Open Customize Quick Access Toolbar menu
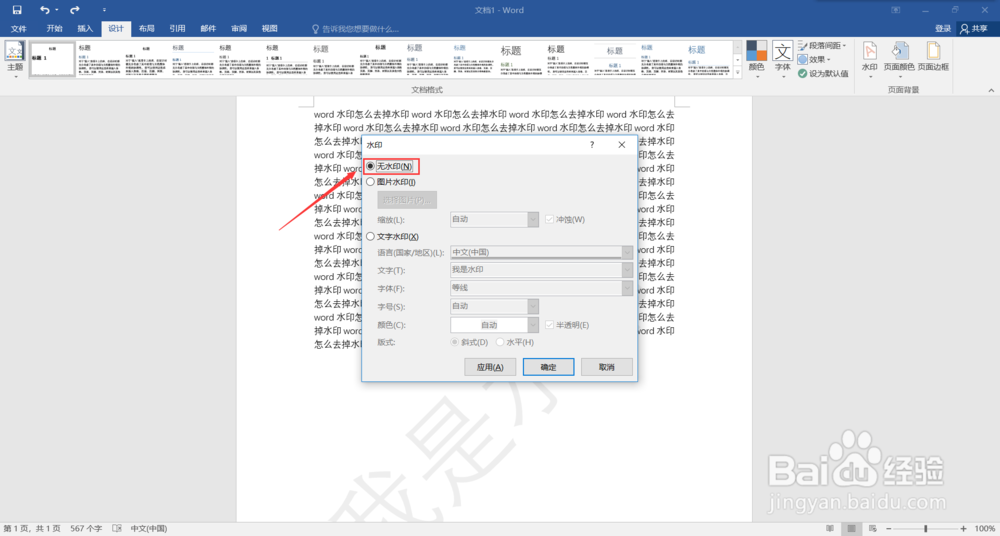This screenshot has height=536, width=1000. [104, 10]
